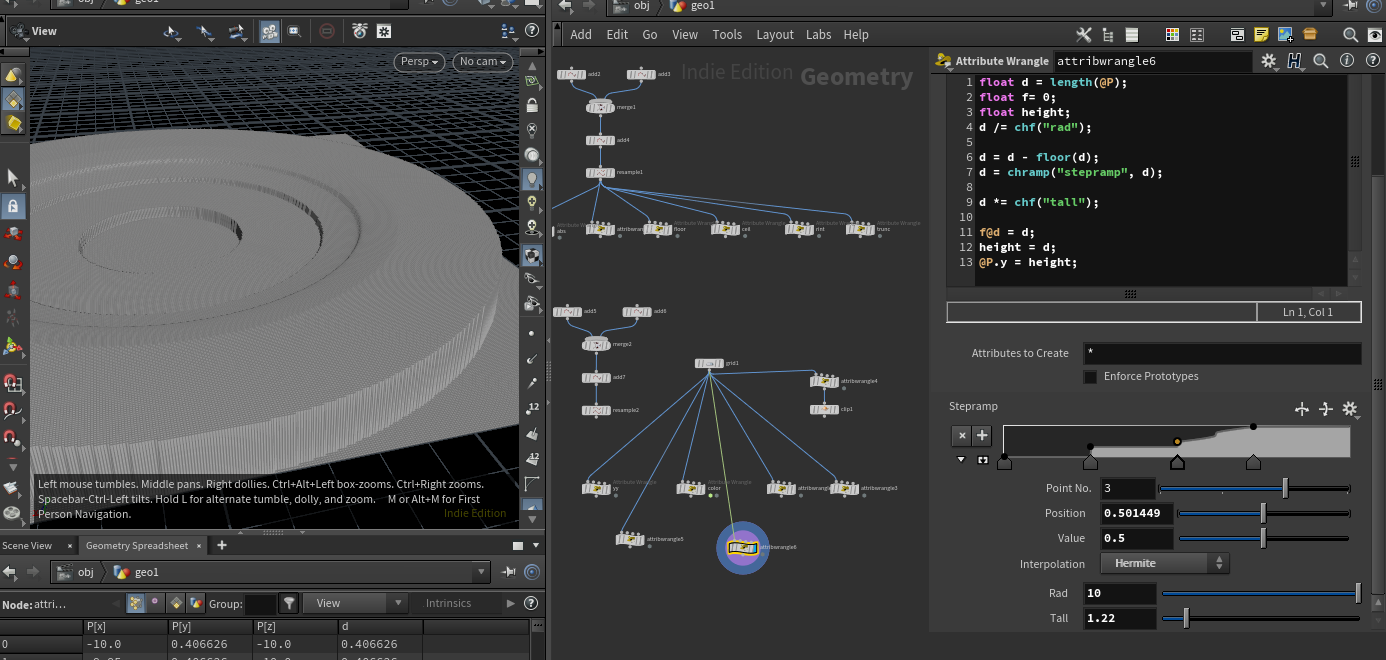Image resolution: width=1386 pixels, height=660 pixels.
Task: Search parameters with magnifier icon
Action: click(1320, 61)
